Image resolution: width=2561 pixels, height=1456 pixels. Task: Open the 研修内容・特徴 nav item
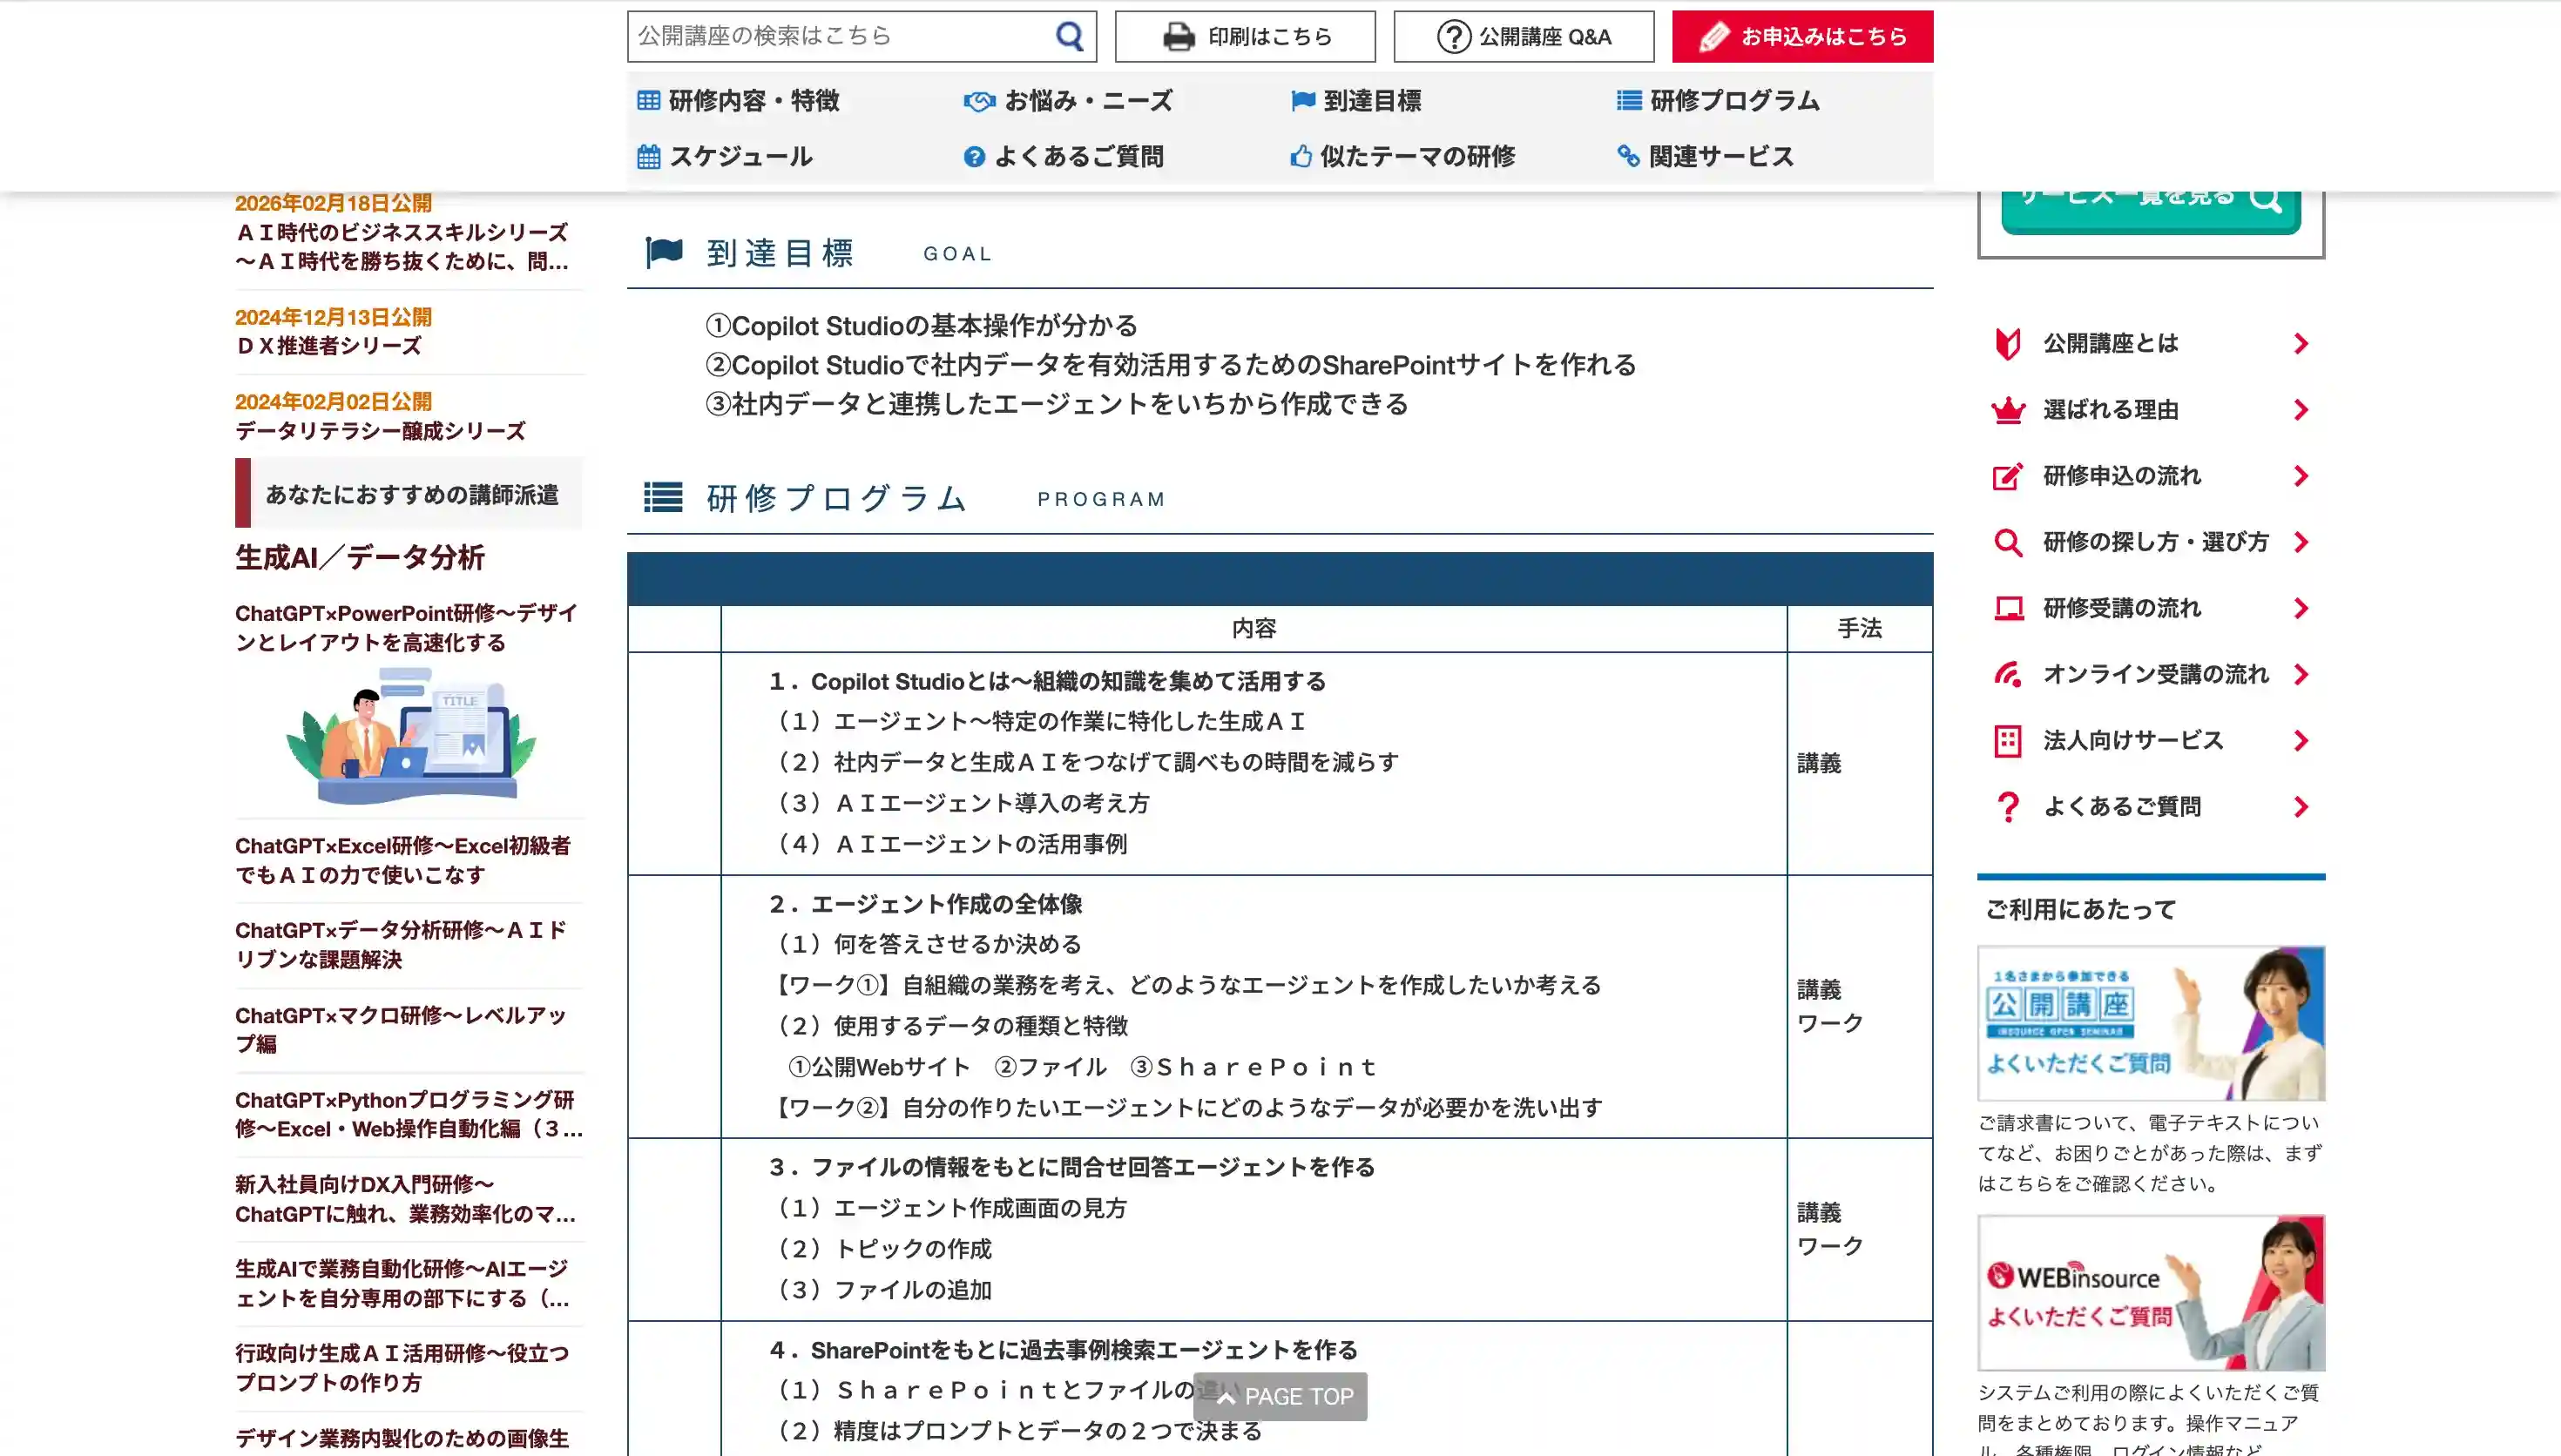[738, 101]
